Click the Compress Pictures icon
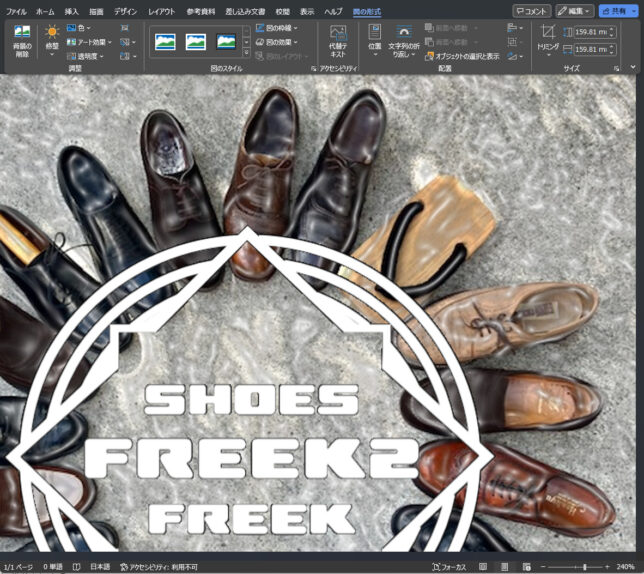Screen dimensions: 644x574 (x=124, y=28)
